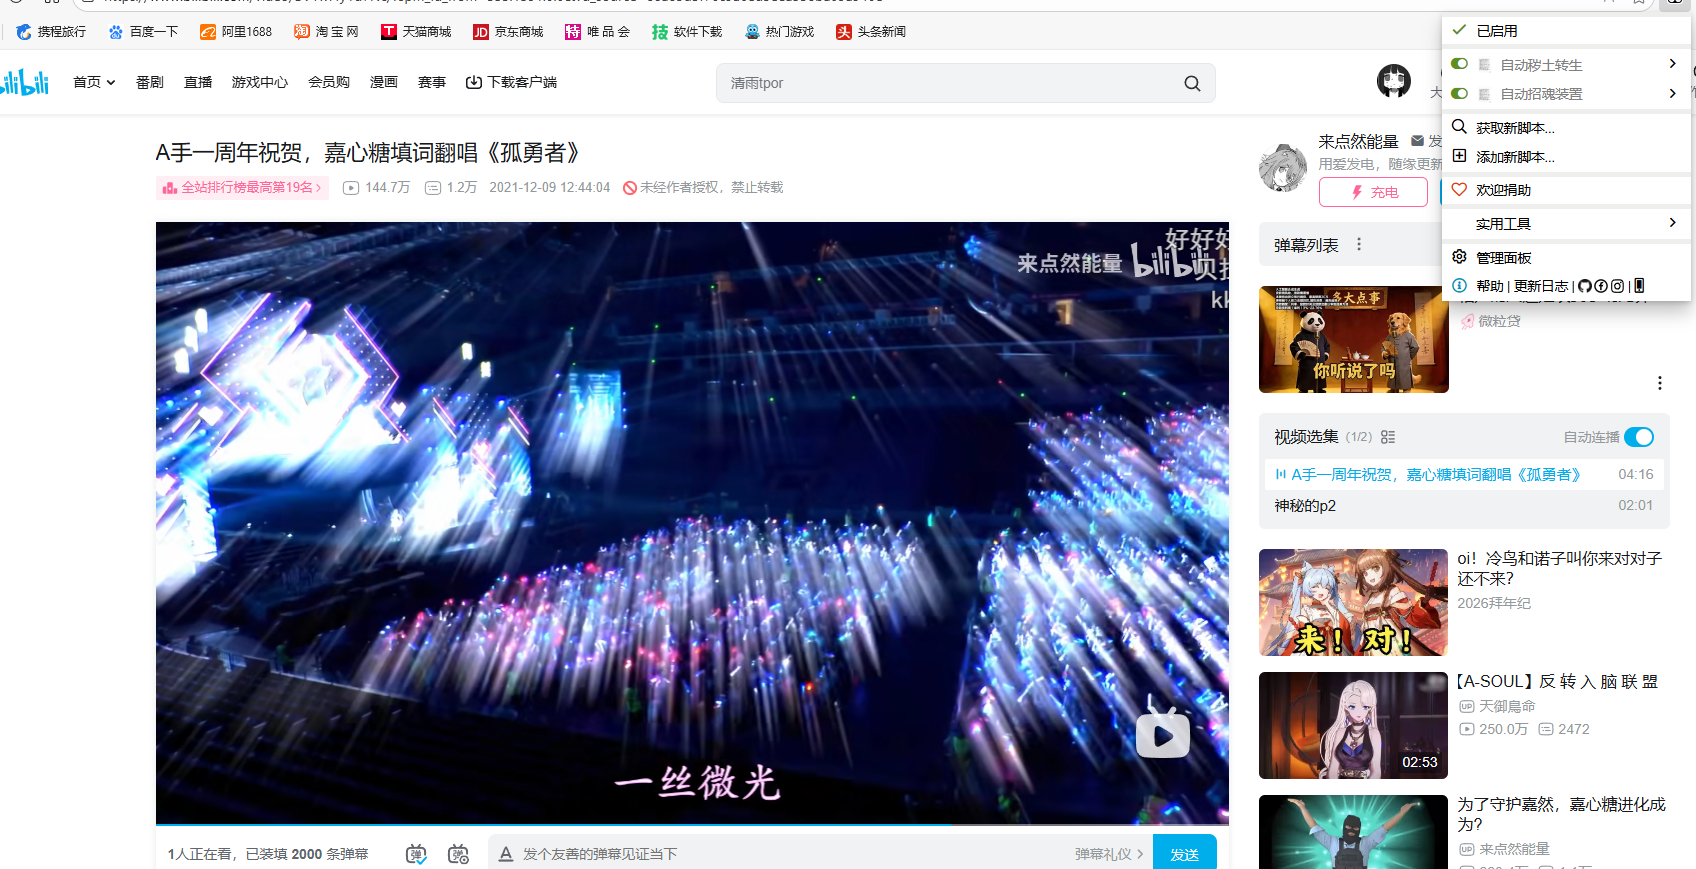
Task: Play 神秘的p2 from video list
Action: (x=1305, y=506)
